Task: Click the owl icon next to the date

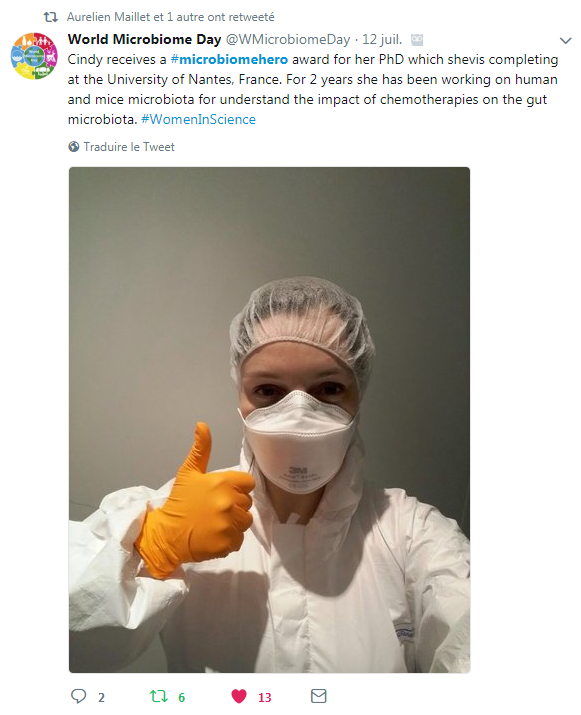Action: pyautogui.click(x=417, y=40)
